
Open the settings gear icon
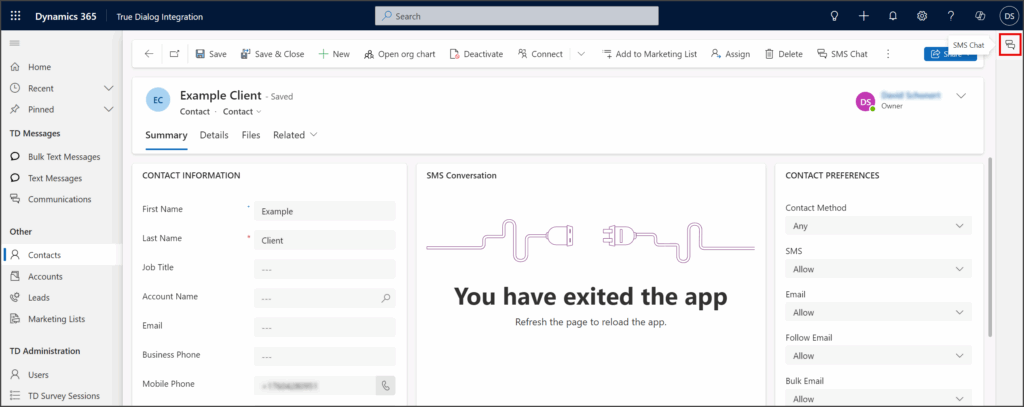pos(922,16)
